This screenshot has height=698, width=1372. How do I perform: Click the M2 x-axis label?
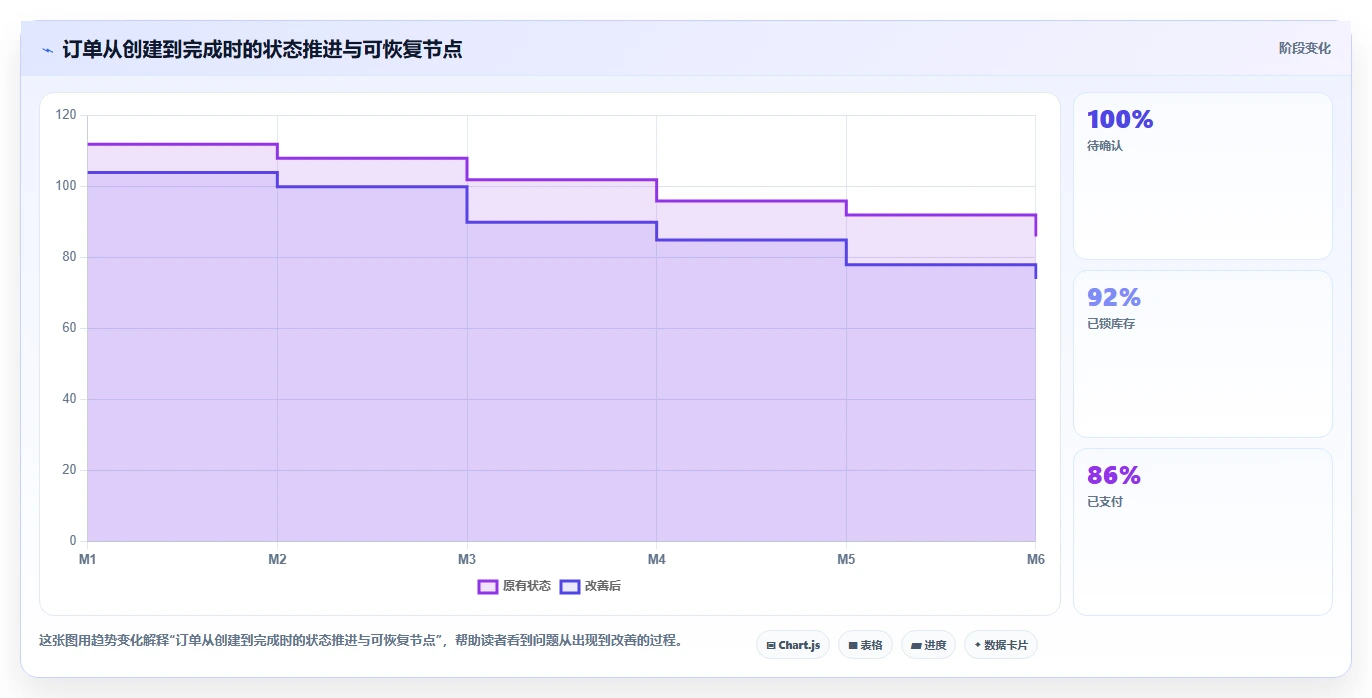coord(277,559)
